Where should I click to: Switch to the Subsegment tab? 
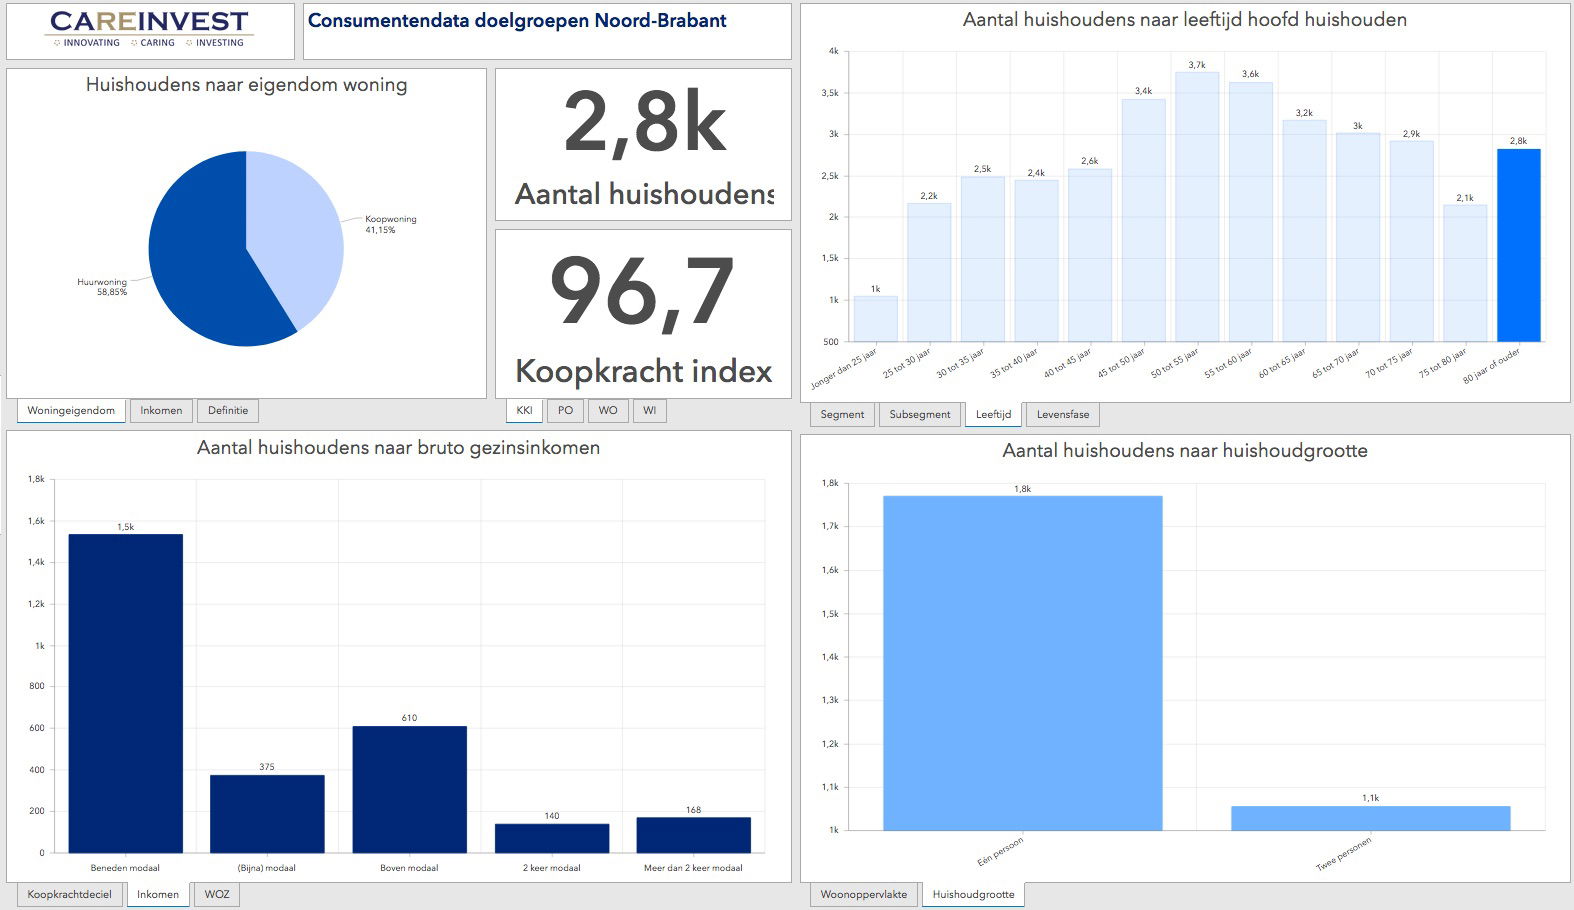click(920, 415)
